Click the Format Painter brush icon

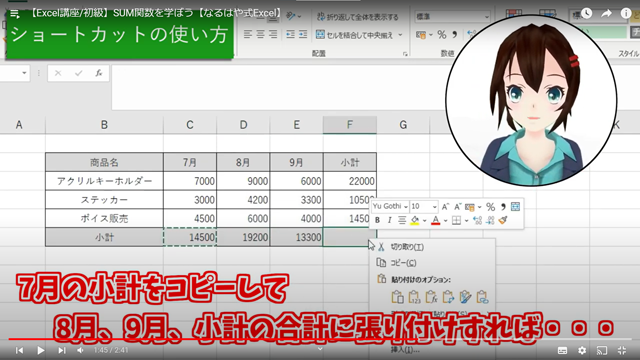coord(503,220)
